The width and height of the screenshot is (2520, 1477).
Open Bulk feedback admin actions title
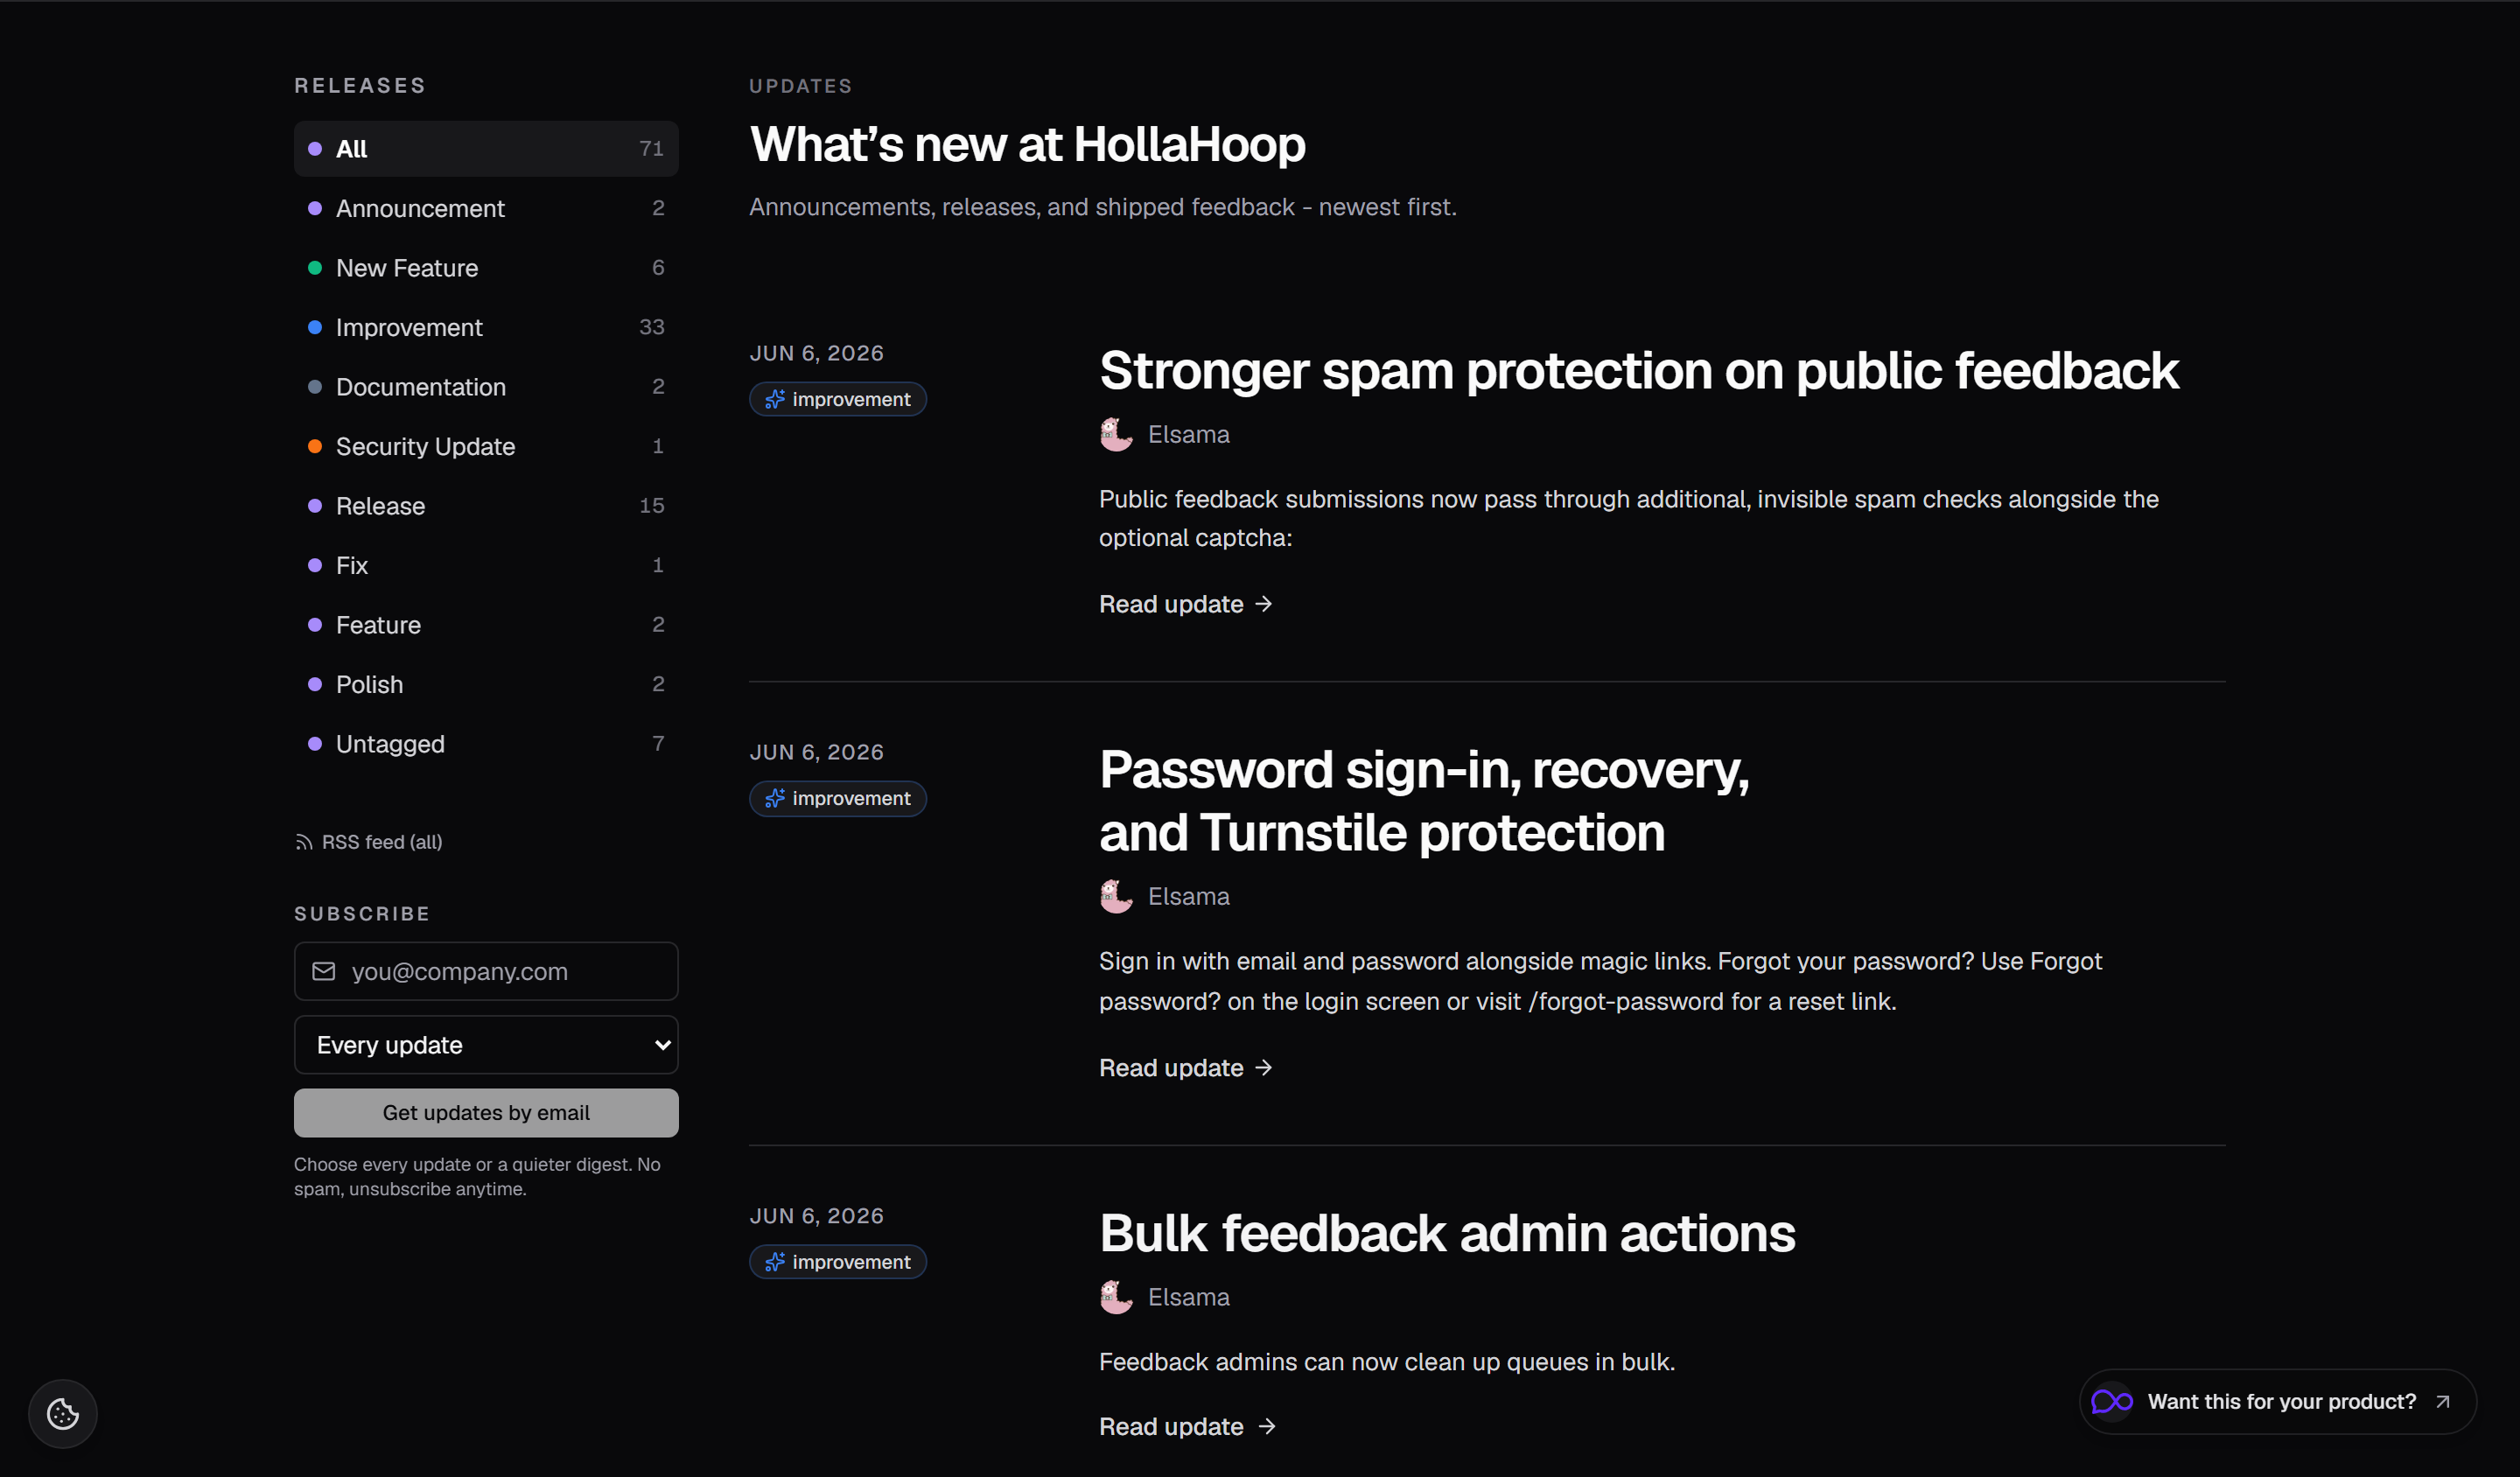point(1447,1234)
